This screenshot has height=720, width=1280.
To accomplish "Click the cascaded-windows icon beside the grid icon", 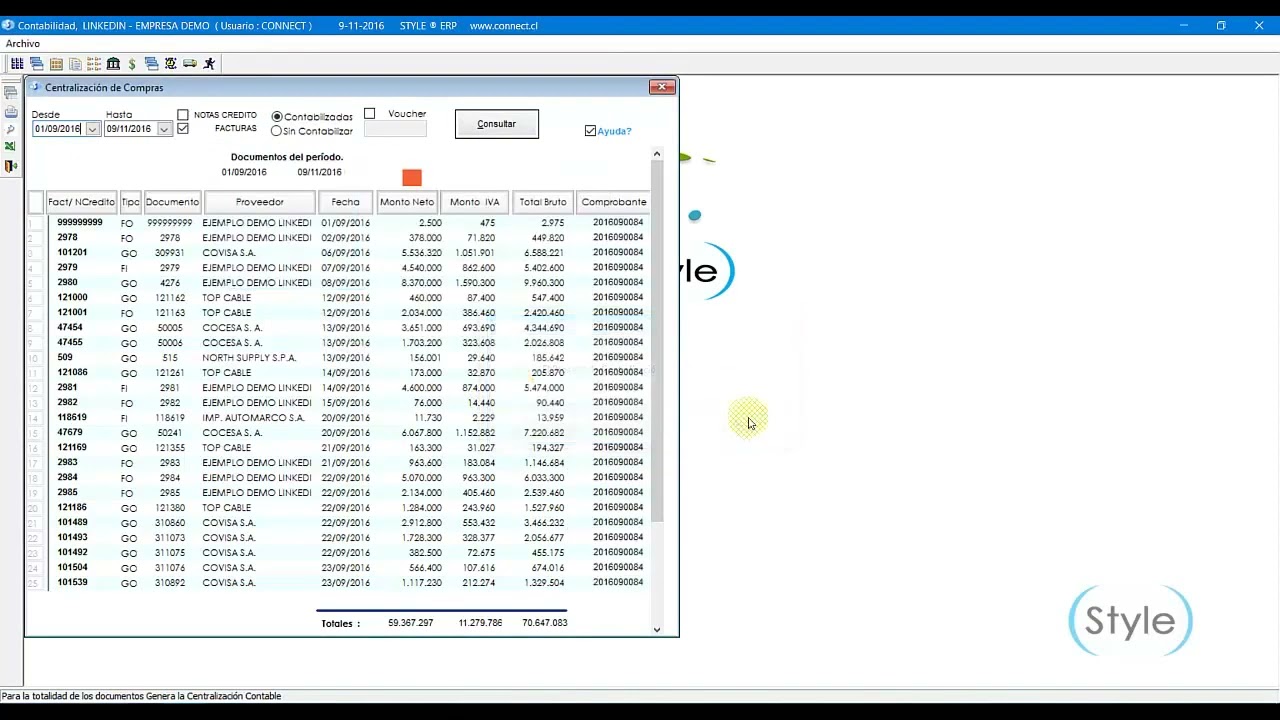I will pos(36,64).
